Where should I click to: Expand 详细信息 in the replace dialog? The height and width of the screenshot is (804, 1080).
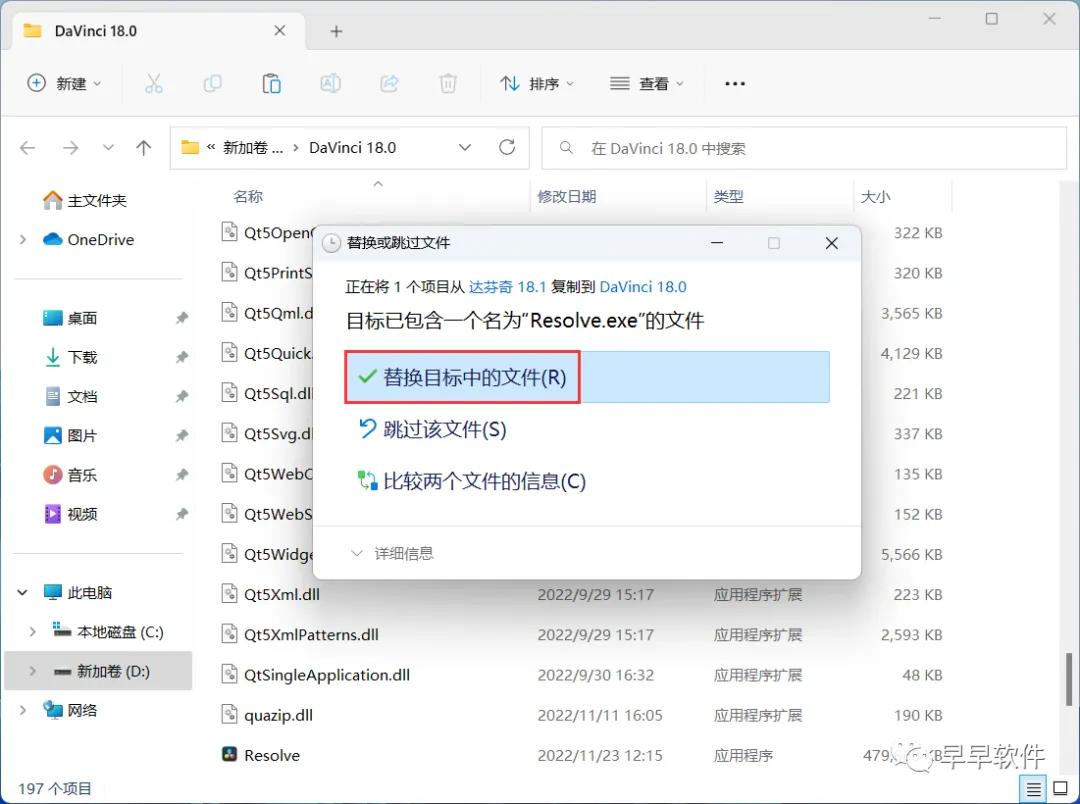(393, 553)
